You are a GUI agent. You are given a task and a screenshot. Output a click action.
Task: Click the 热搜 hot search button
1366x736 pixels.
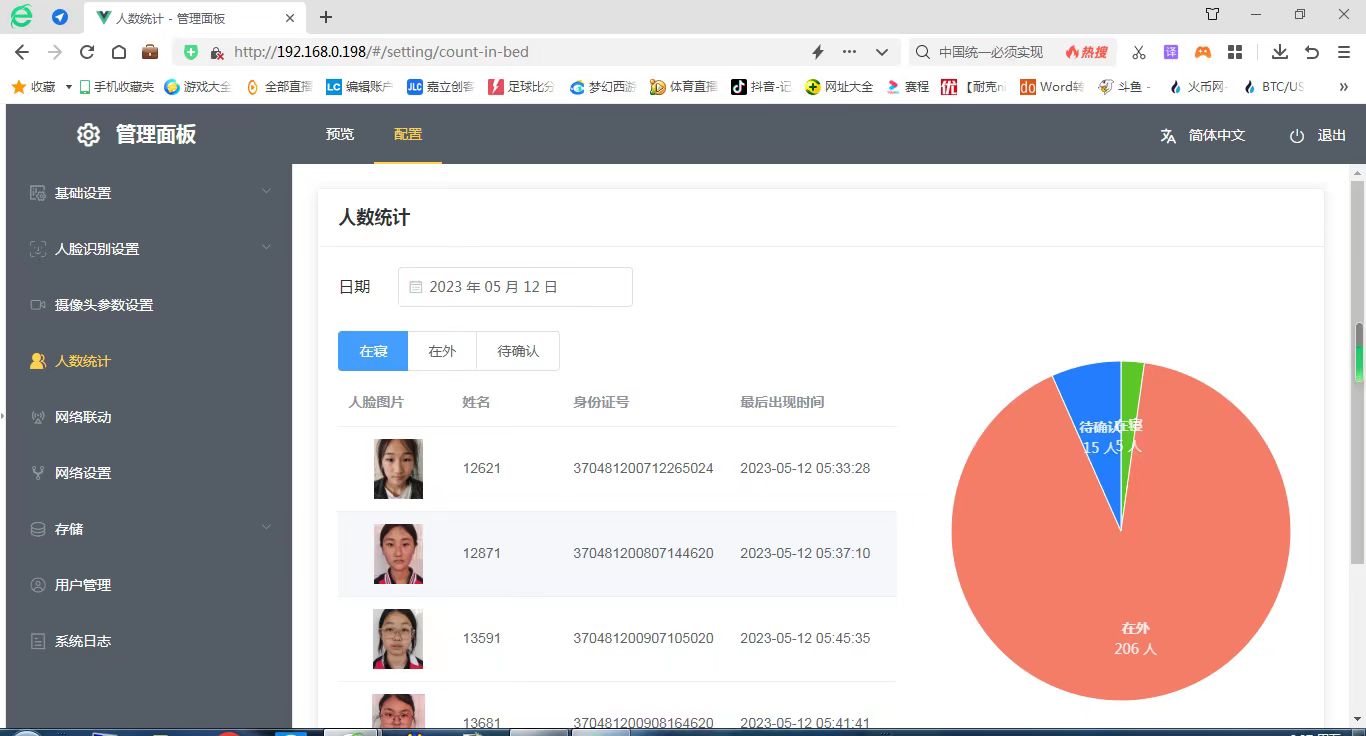point(1086,52)
